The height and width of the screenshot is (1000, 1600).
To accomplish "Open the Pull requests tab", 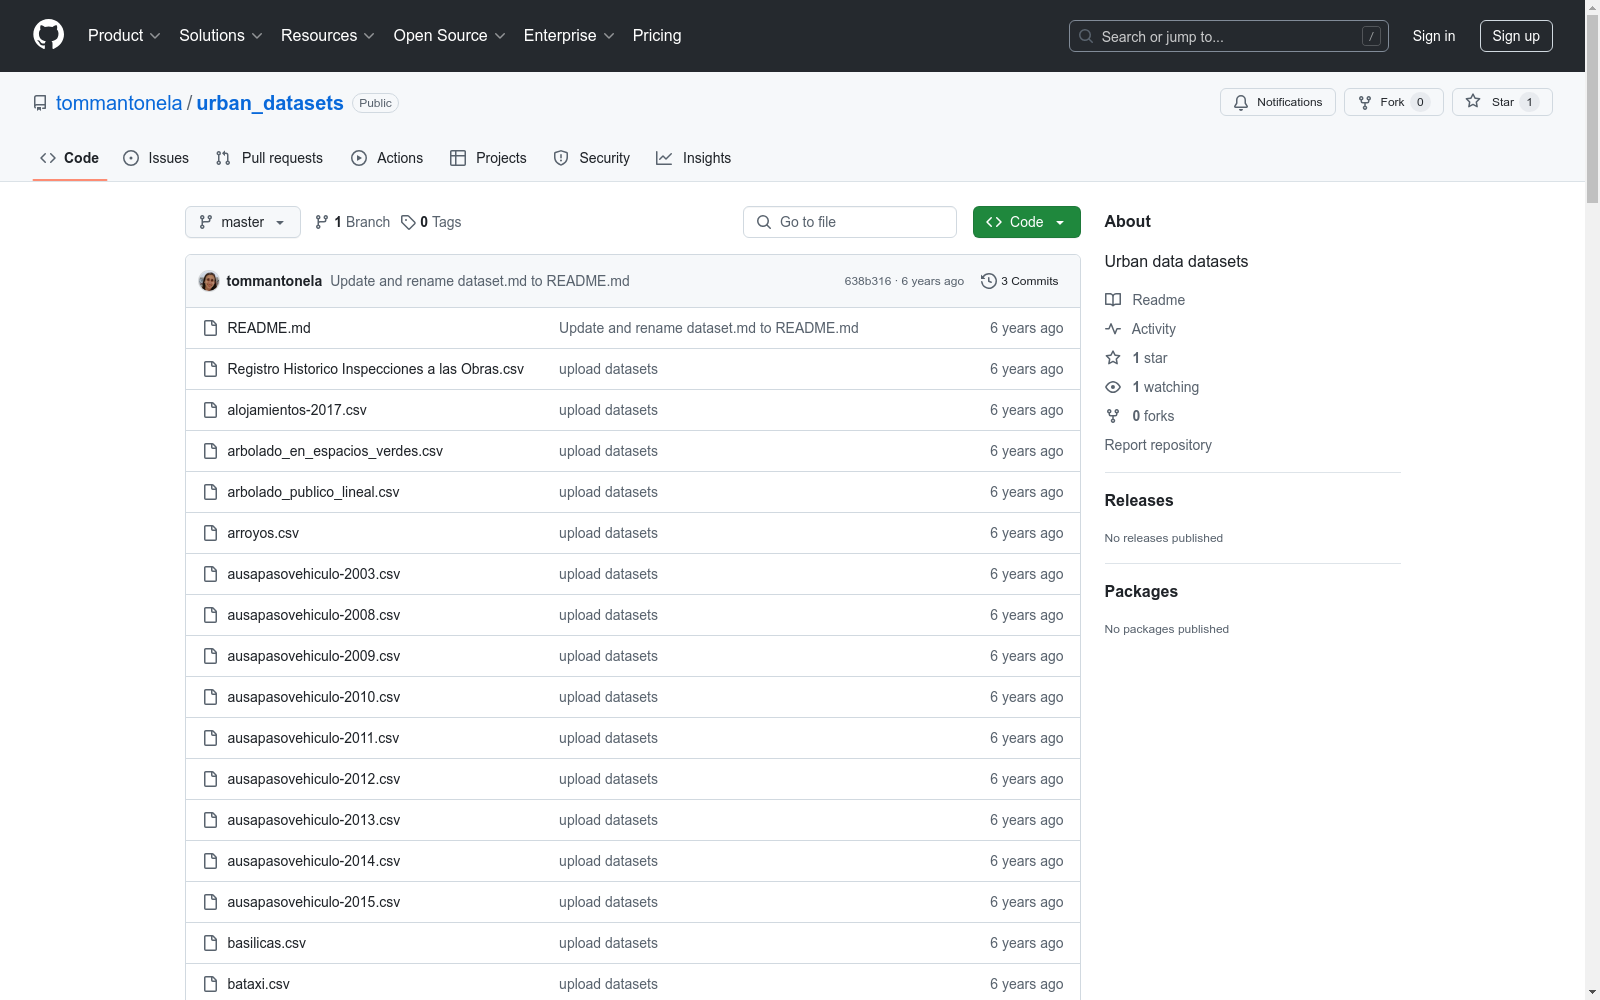I will pos(269,158).
